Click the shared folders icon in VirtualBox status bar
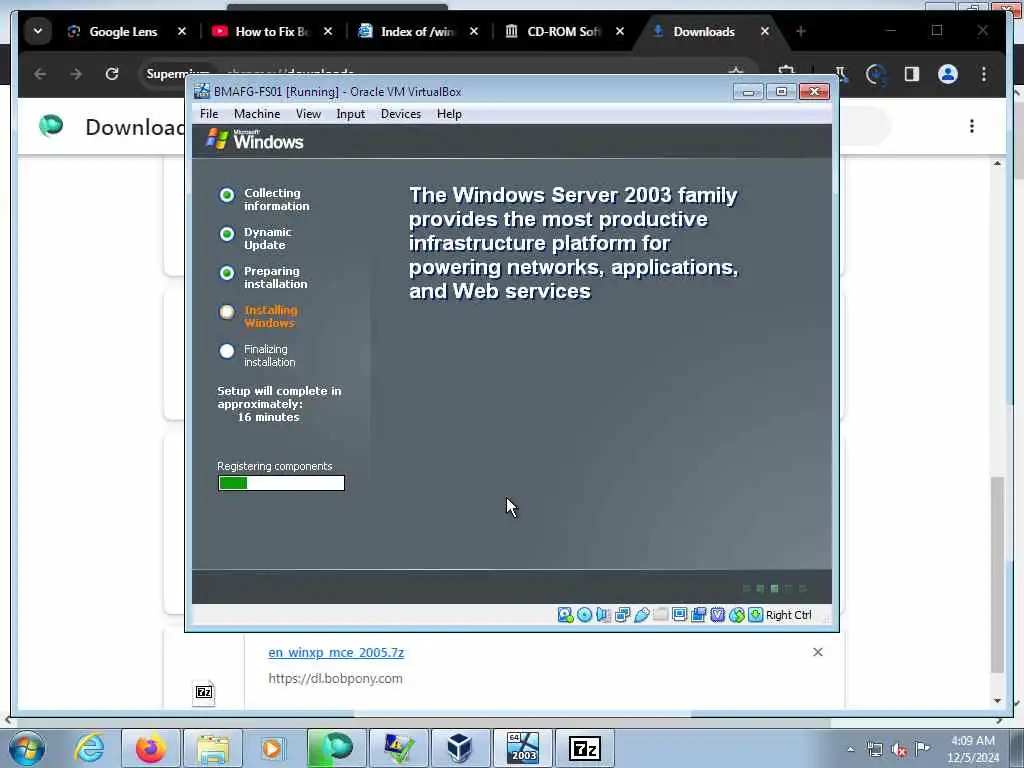 pos(660,615)
